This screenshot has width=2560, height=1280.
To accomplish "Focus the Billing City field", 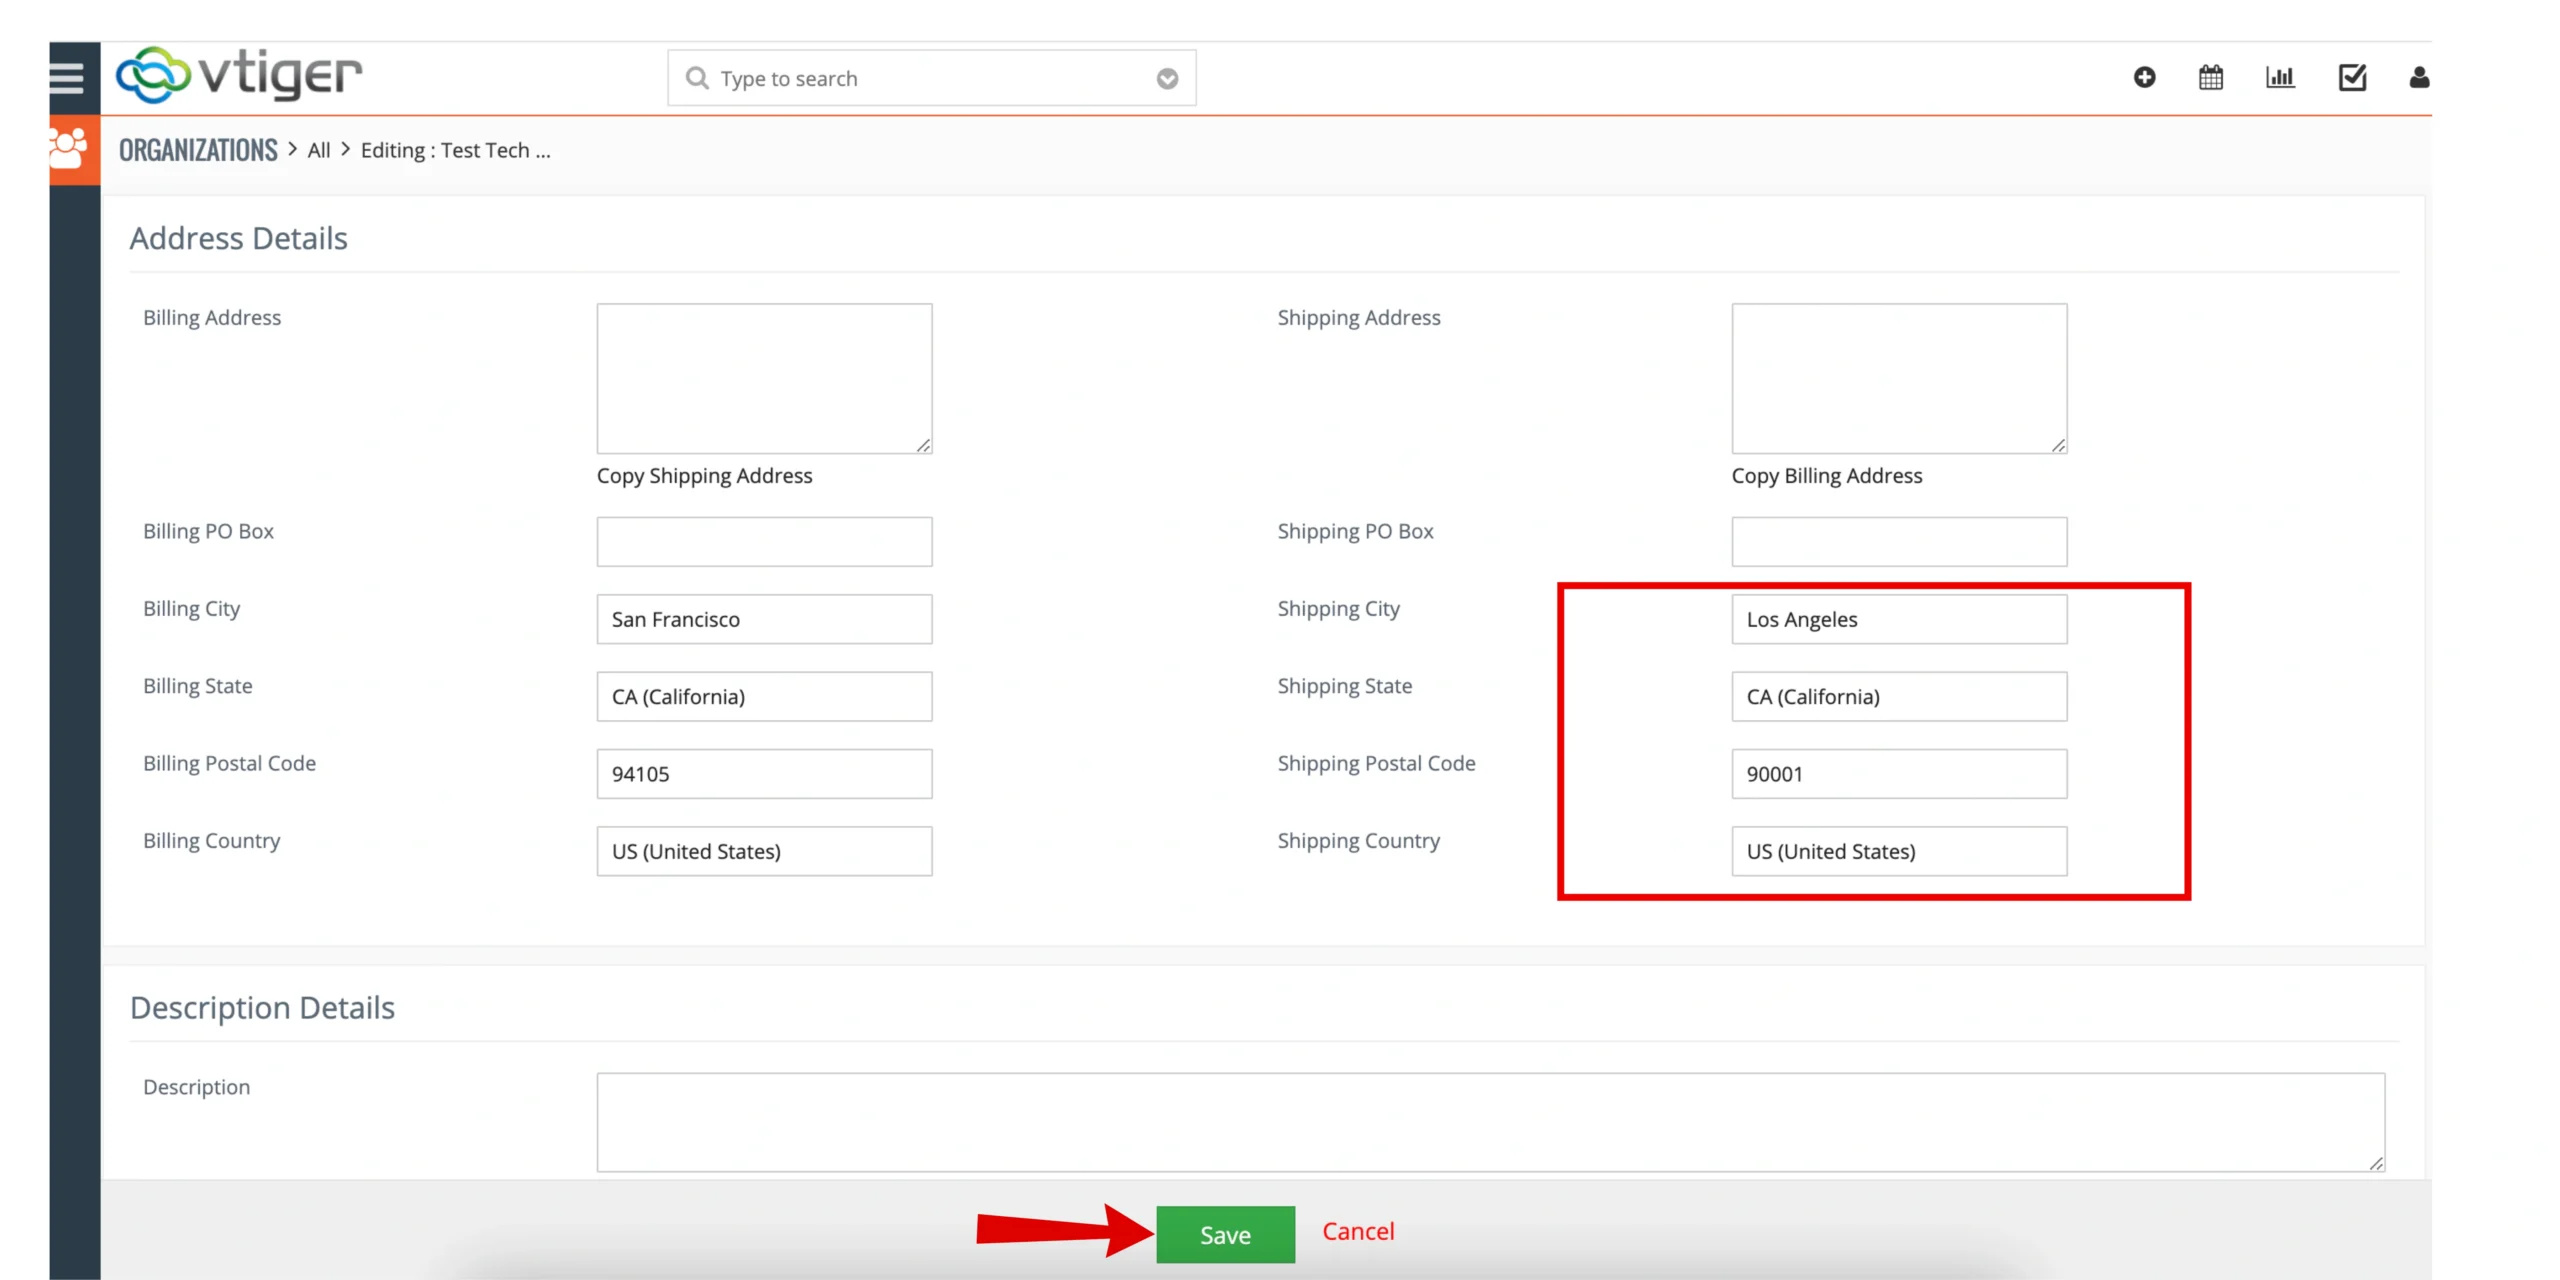I will [x=764, y=619].
